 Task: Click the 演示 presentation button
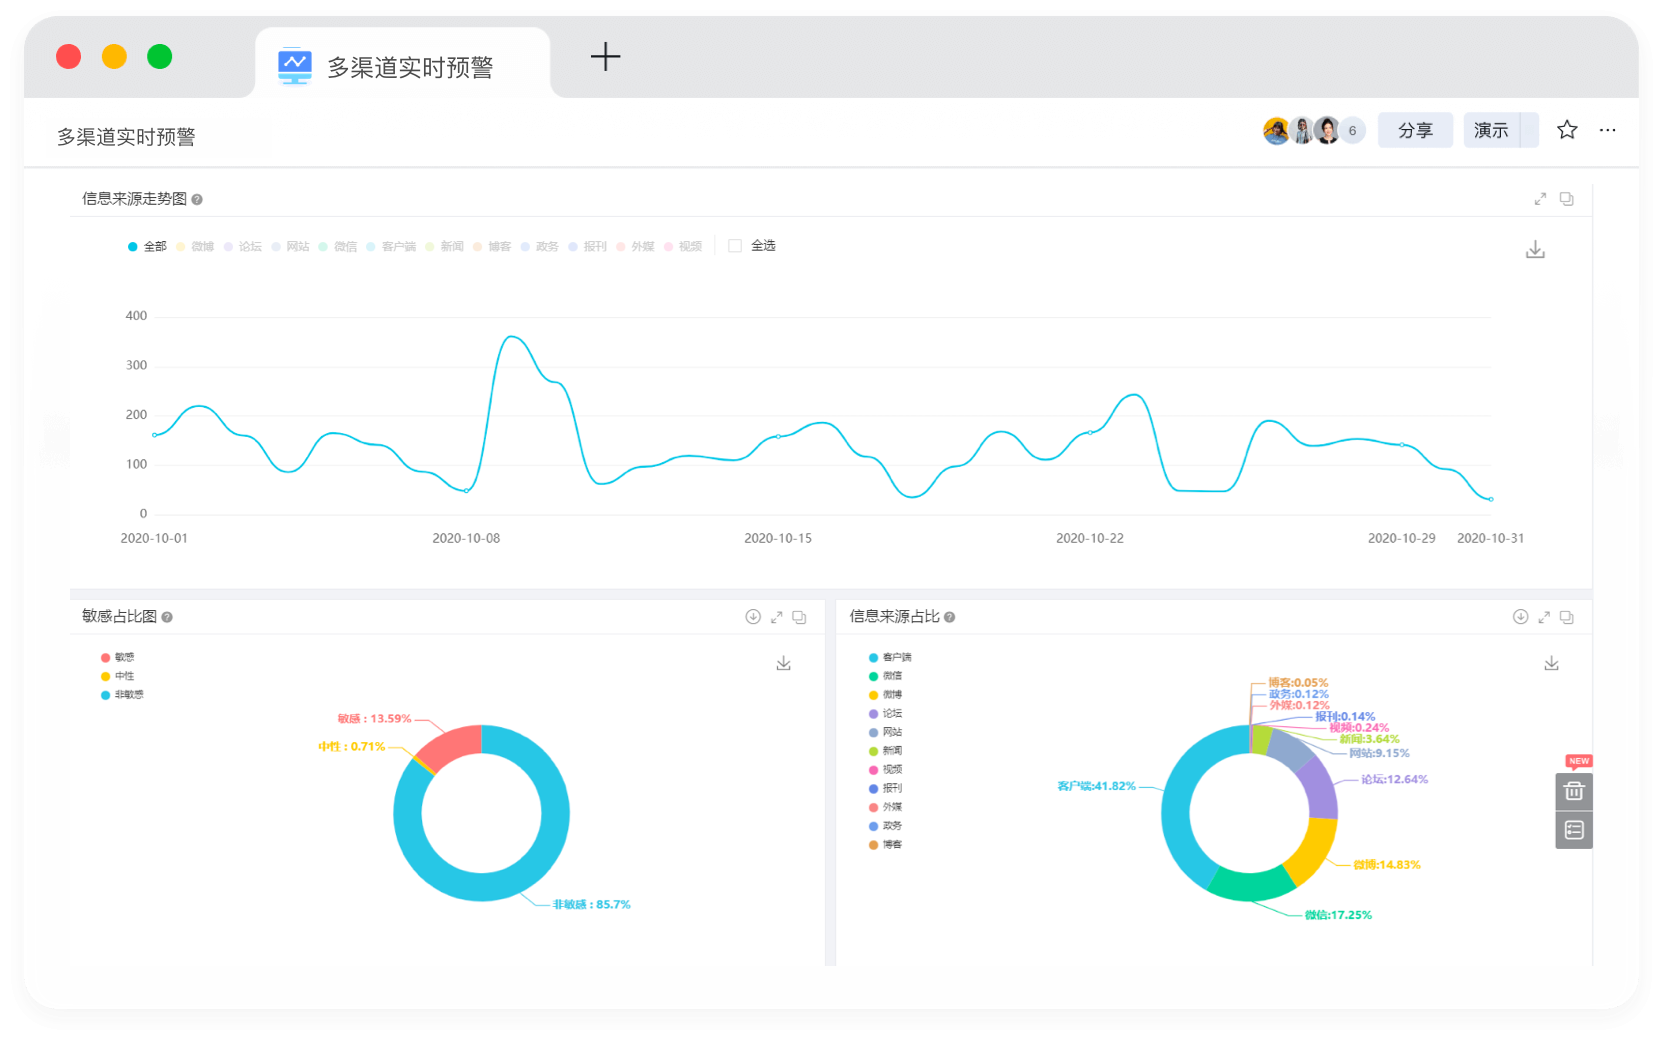1490,130
